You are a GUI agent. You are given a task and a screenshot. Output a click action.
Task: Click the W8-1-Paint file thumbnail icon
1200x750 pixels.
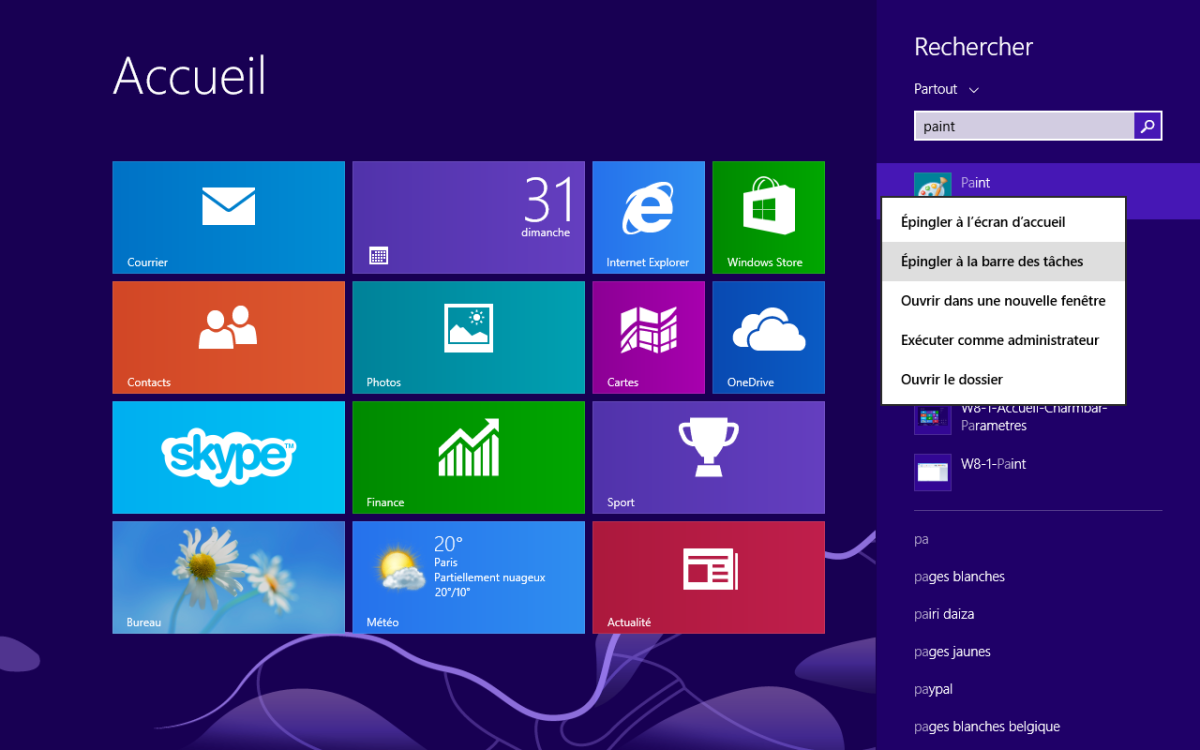coord(932,472)
